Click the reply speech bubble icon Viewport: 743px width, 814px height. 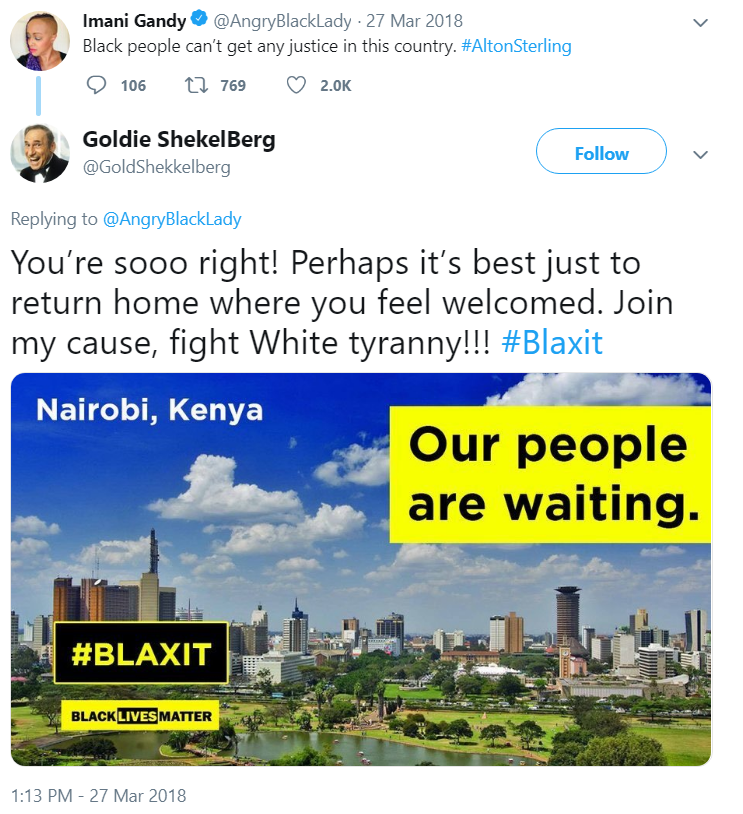[96, 85]
